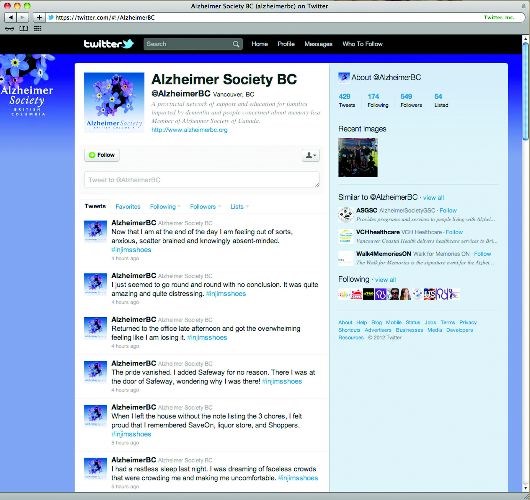Open the recent image thumbnail
The image size is (530, 500).
(x=358, y=157)
